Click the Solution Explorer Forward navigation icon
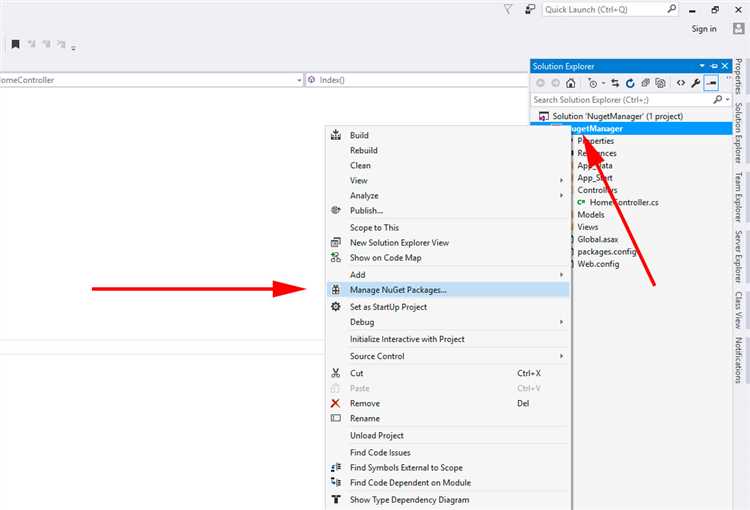750x510 pixels. click(x=555, y=83)
